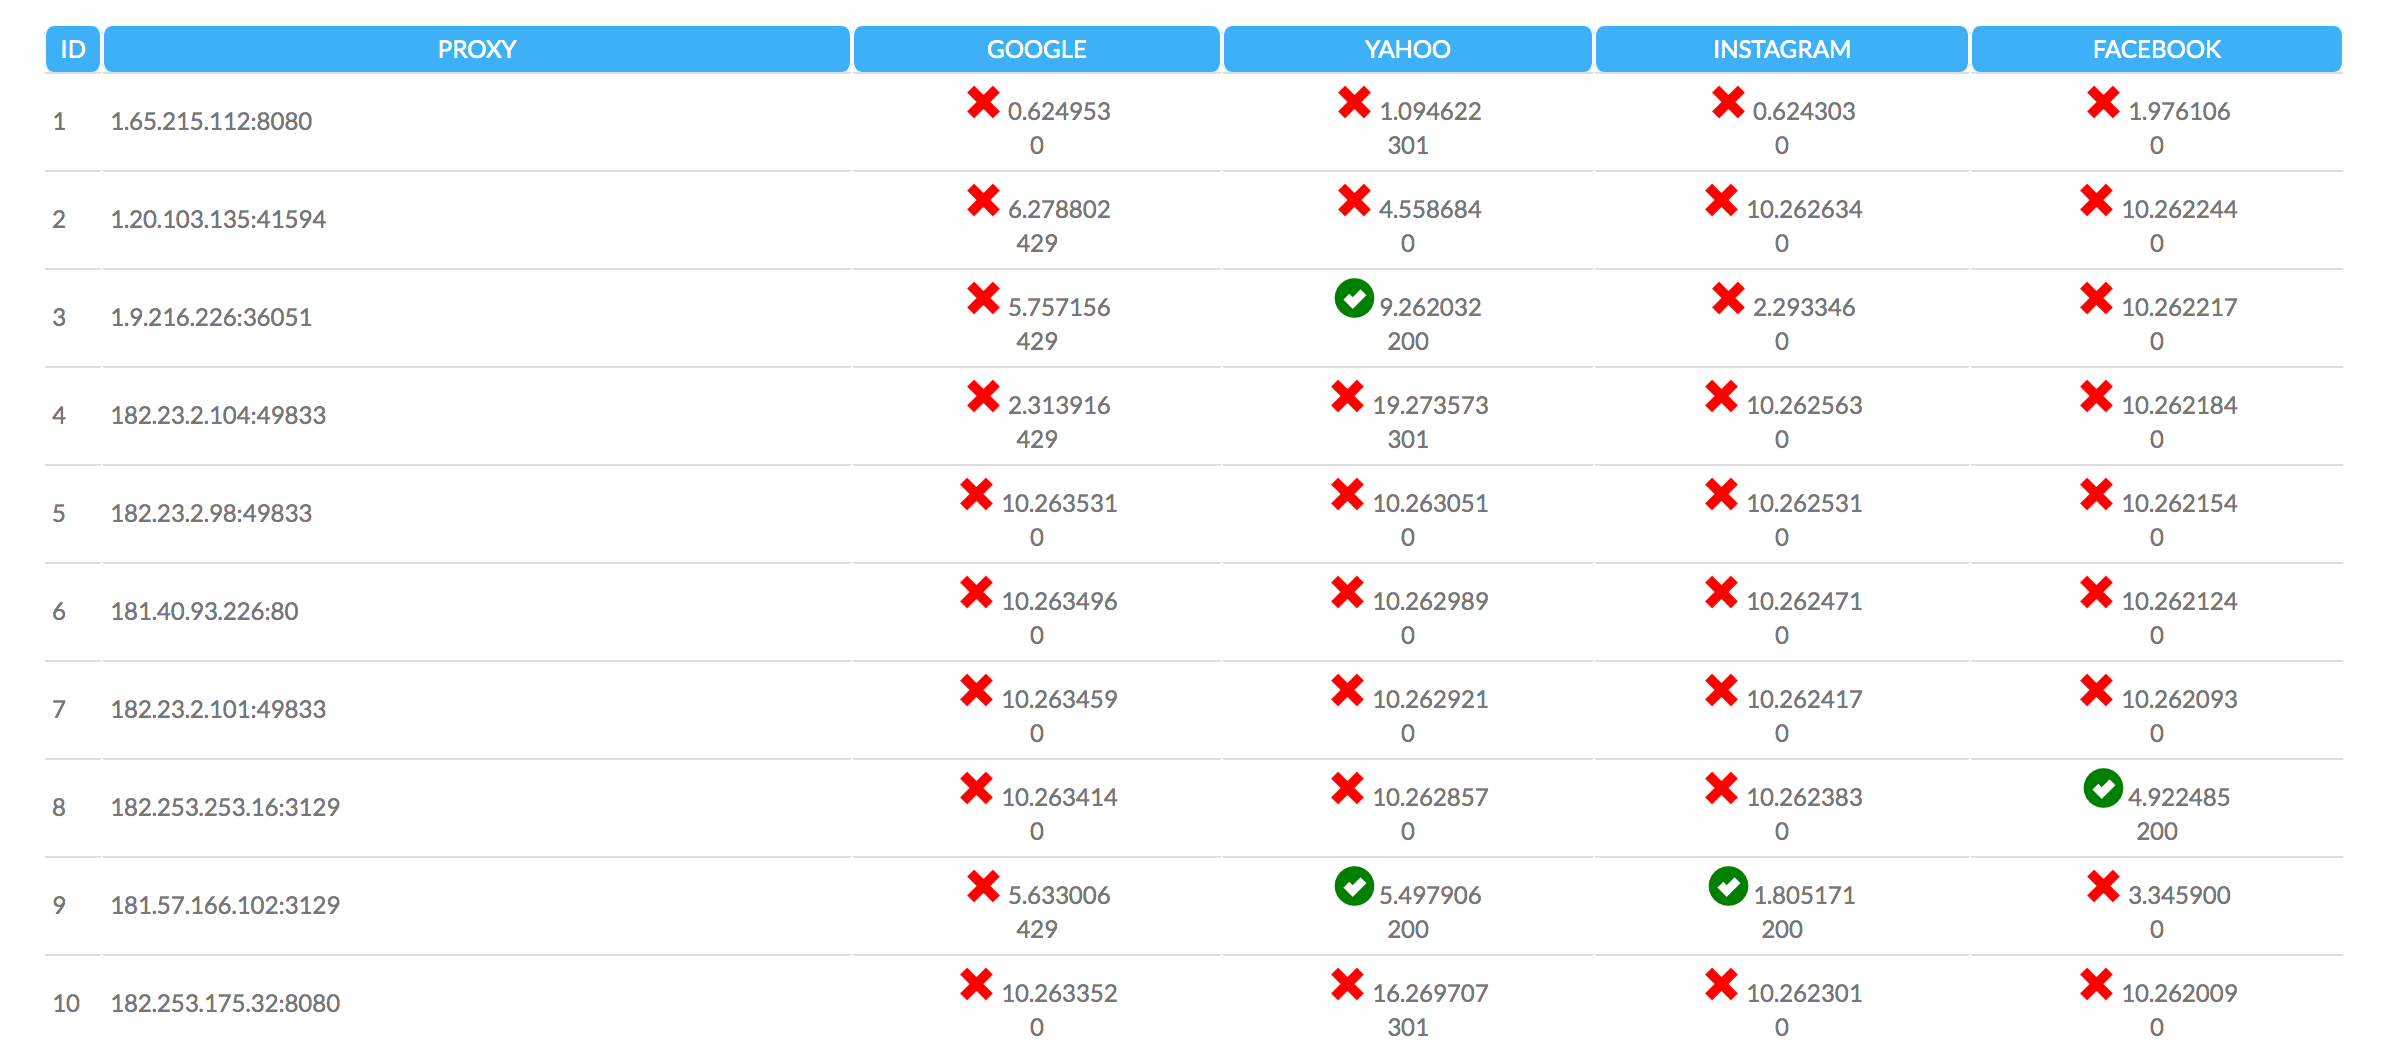Click the green check for Facebook in row 8
The width and height of the screenshot is (2396, 1048).
tap(2103, 788)
